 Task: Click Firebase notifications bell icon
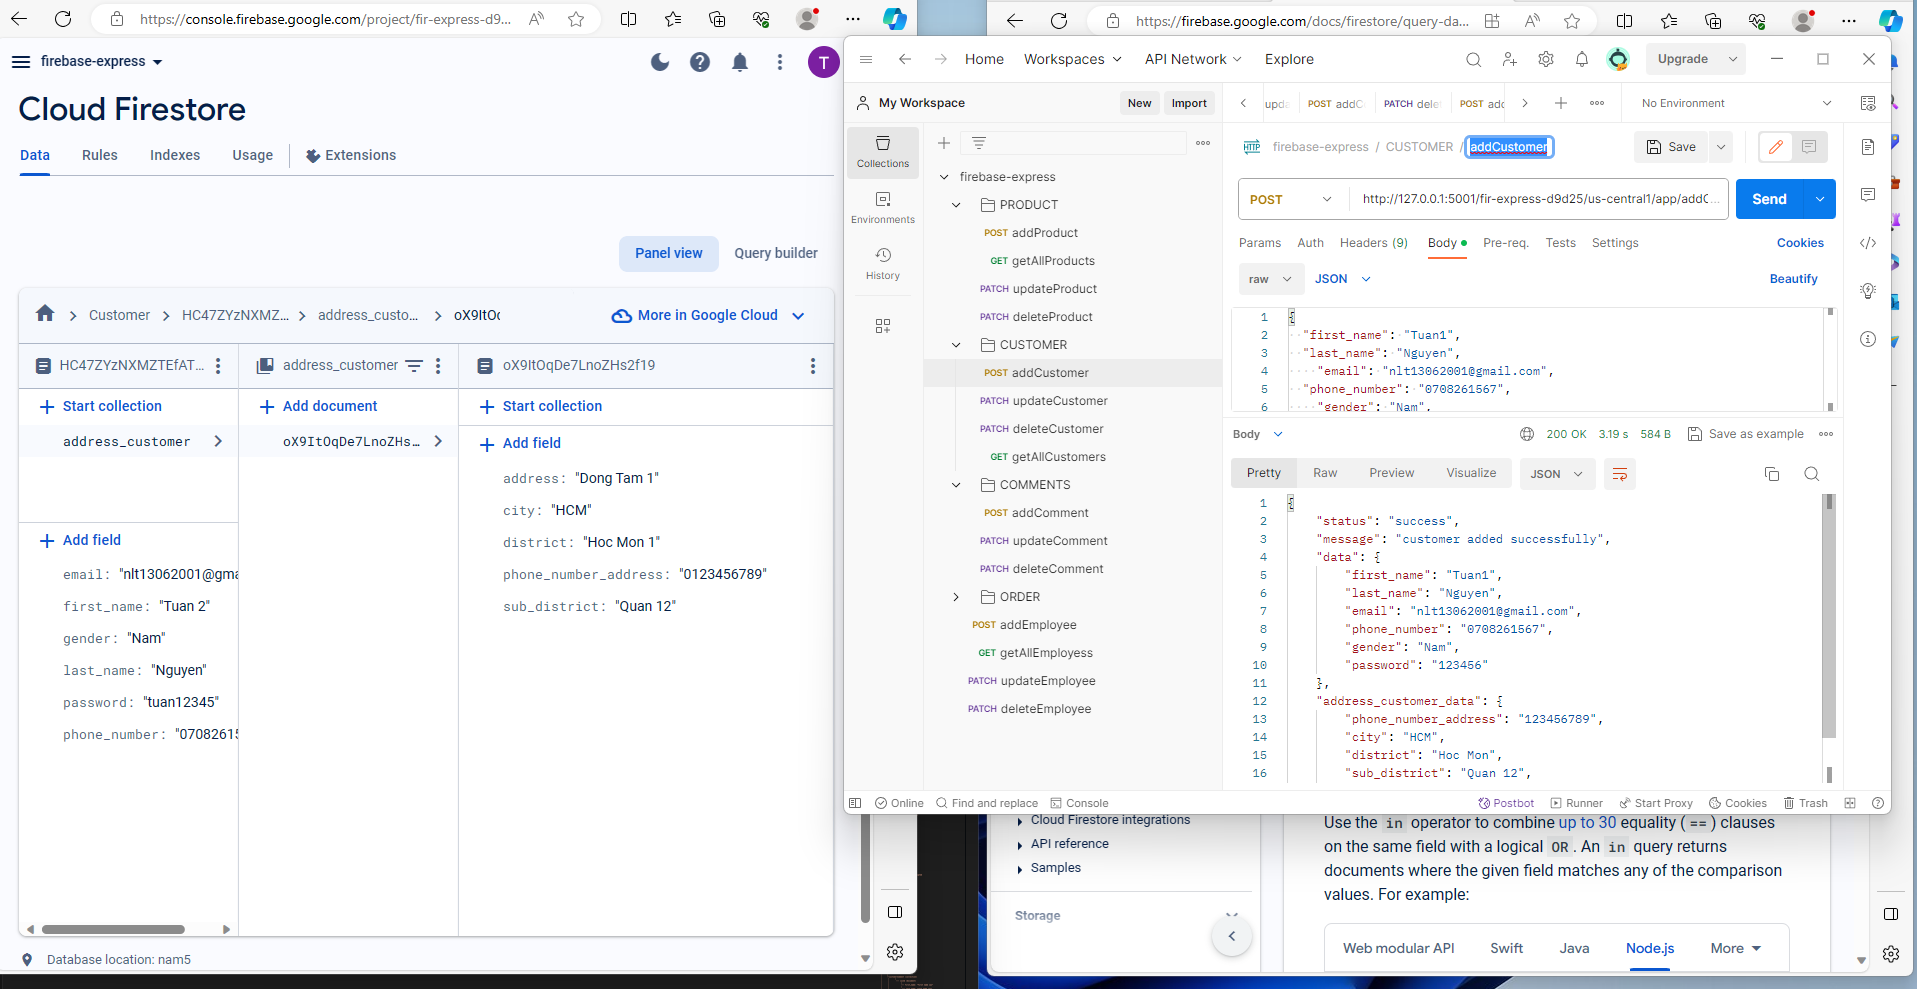click(740, 62)
